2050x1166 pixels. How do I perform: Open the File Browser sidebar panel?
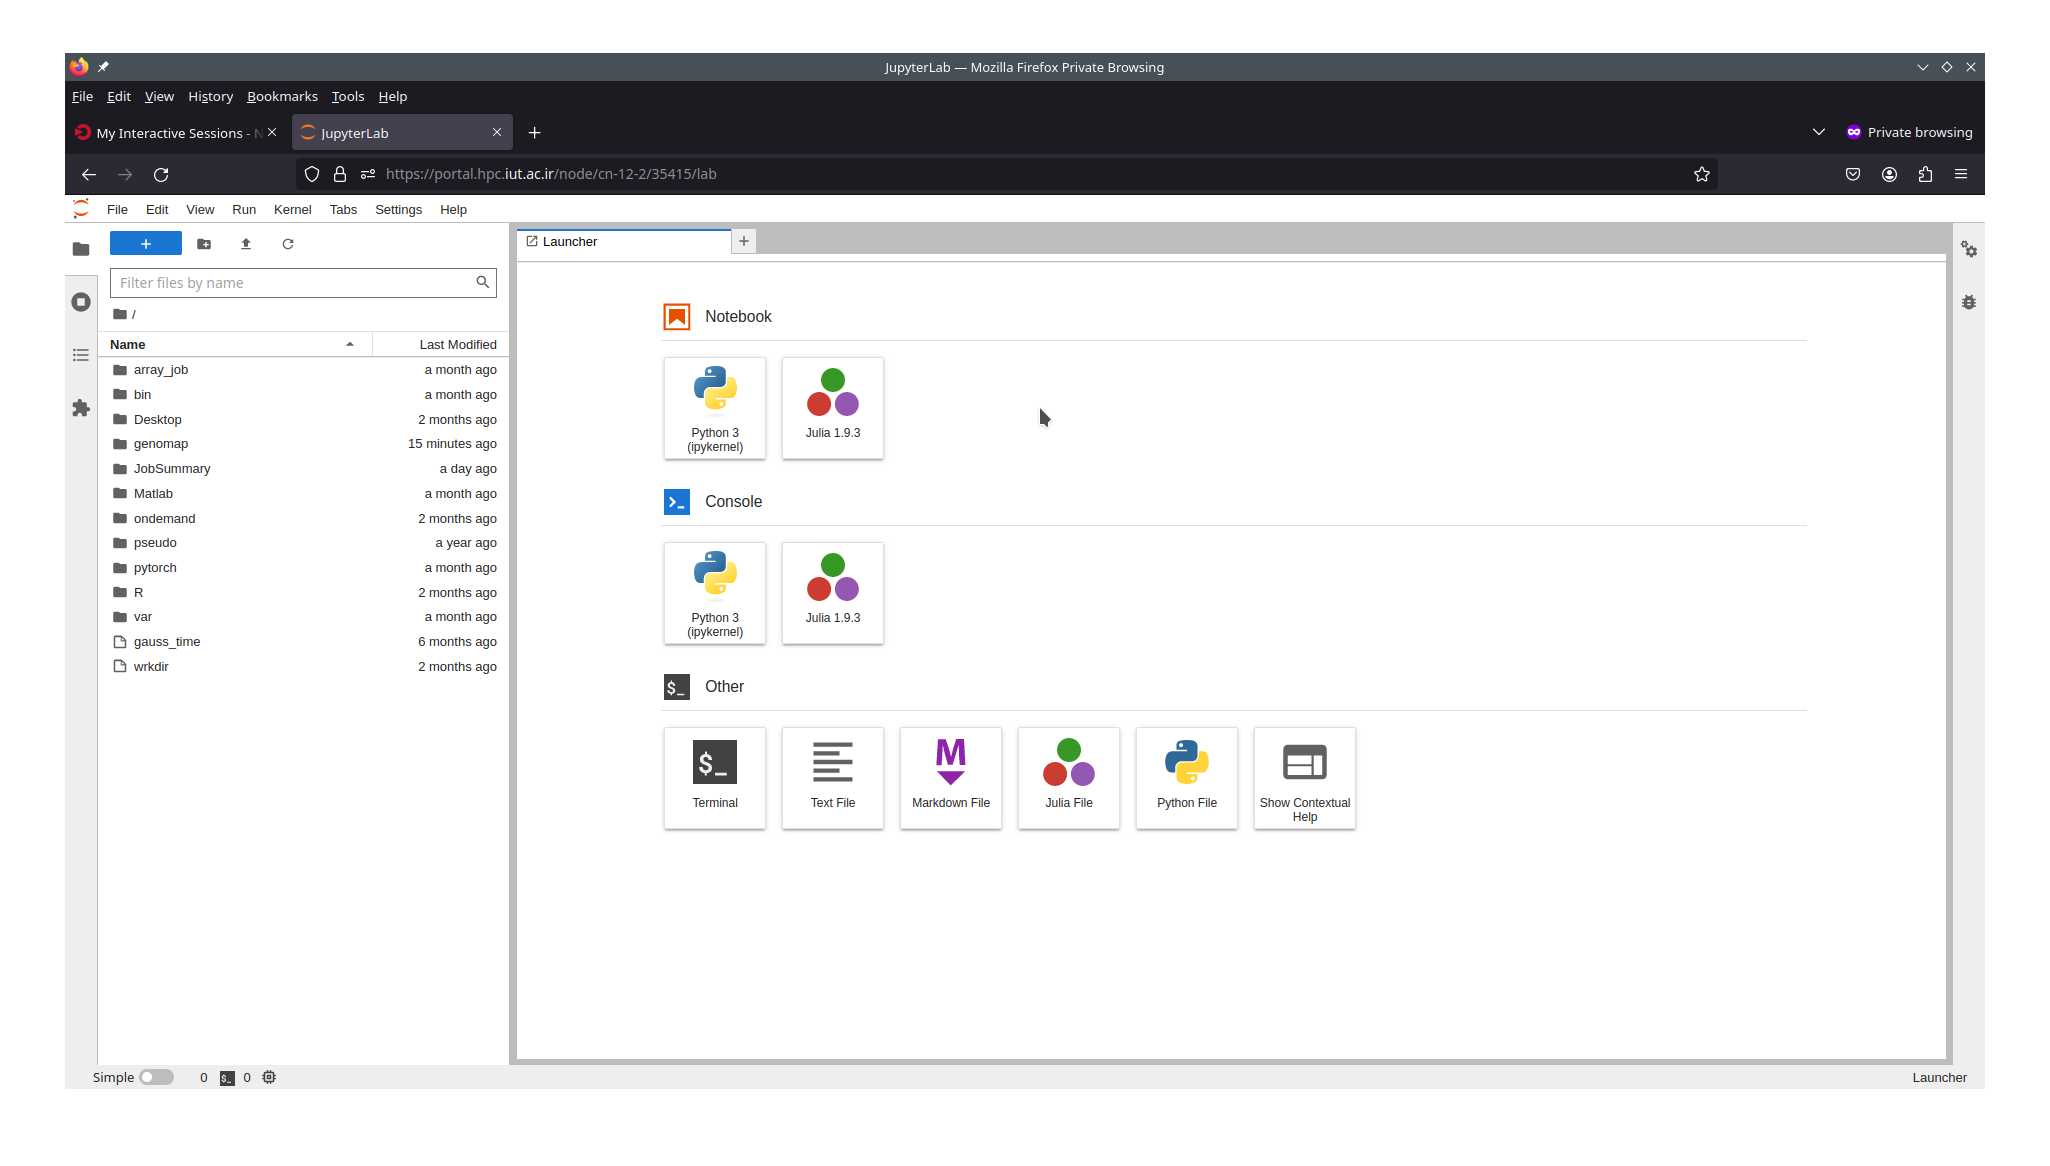pos(81,249)
